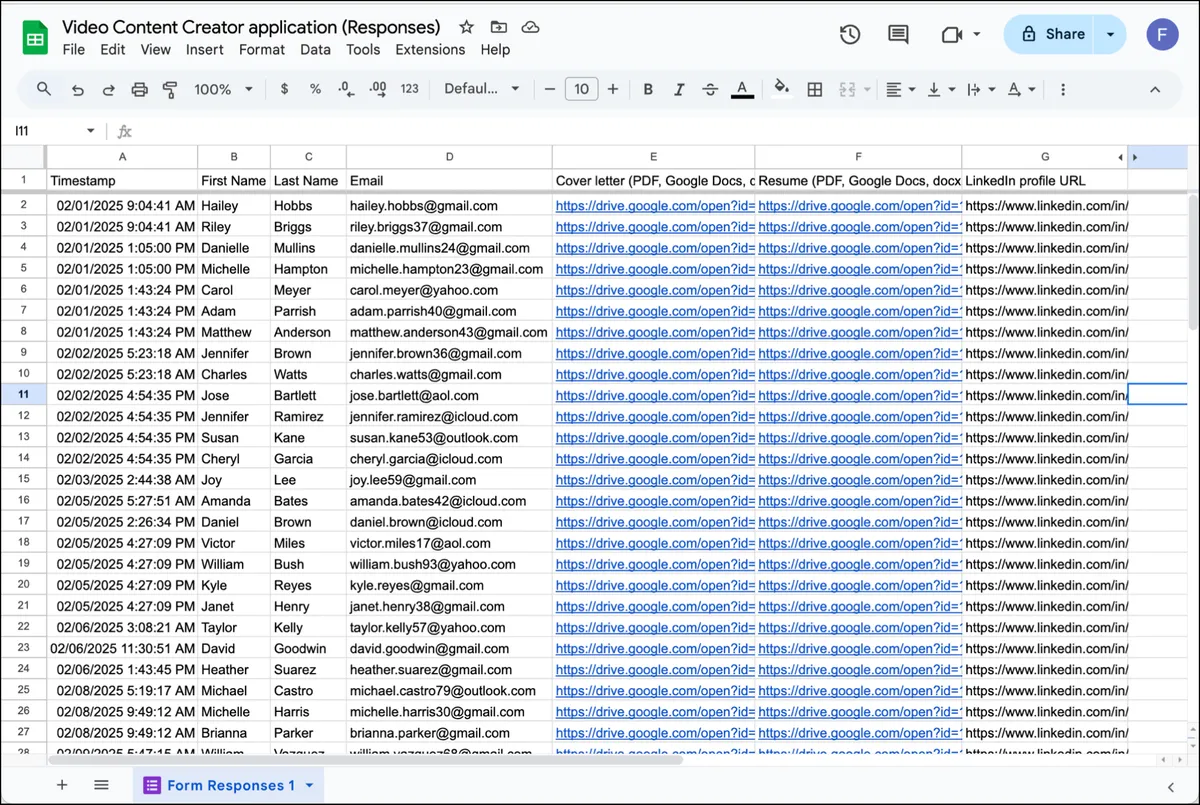This screenshot has width=1200, height=805.
Task: Open the Form Responses 1 tab menu arrow
Action: point(309,786)
